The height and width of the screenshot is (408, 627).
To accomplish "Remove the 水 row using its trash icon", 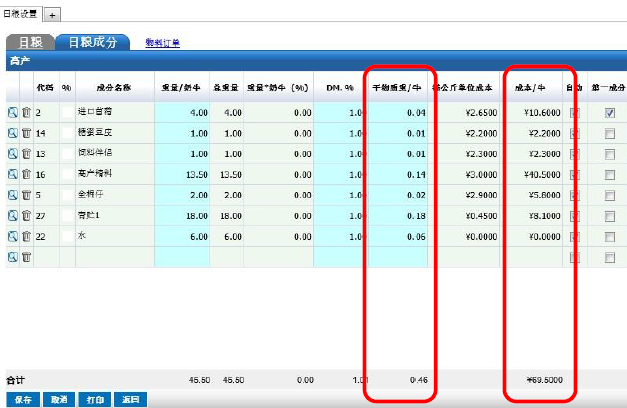I will pyautogui.click(x=27, y=236).
